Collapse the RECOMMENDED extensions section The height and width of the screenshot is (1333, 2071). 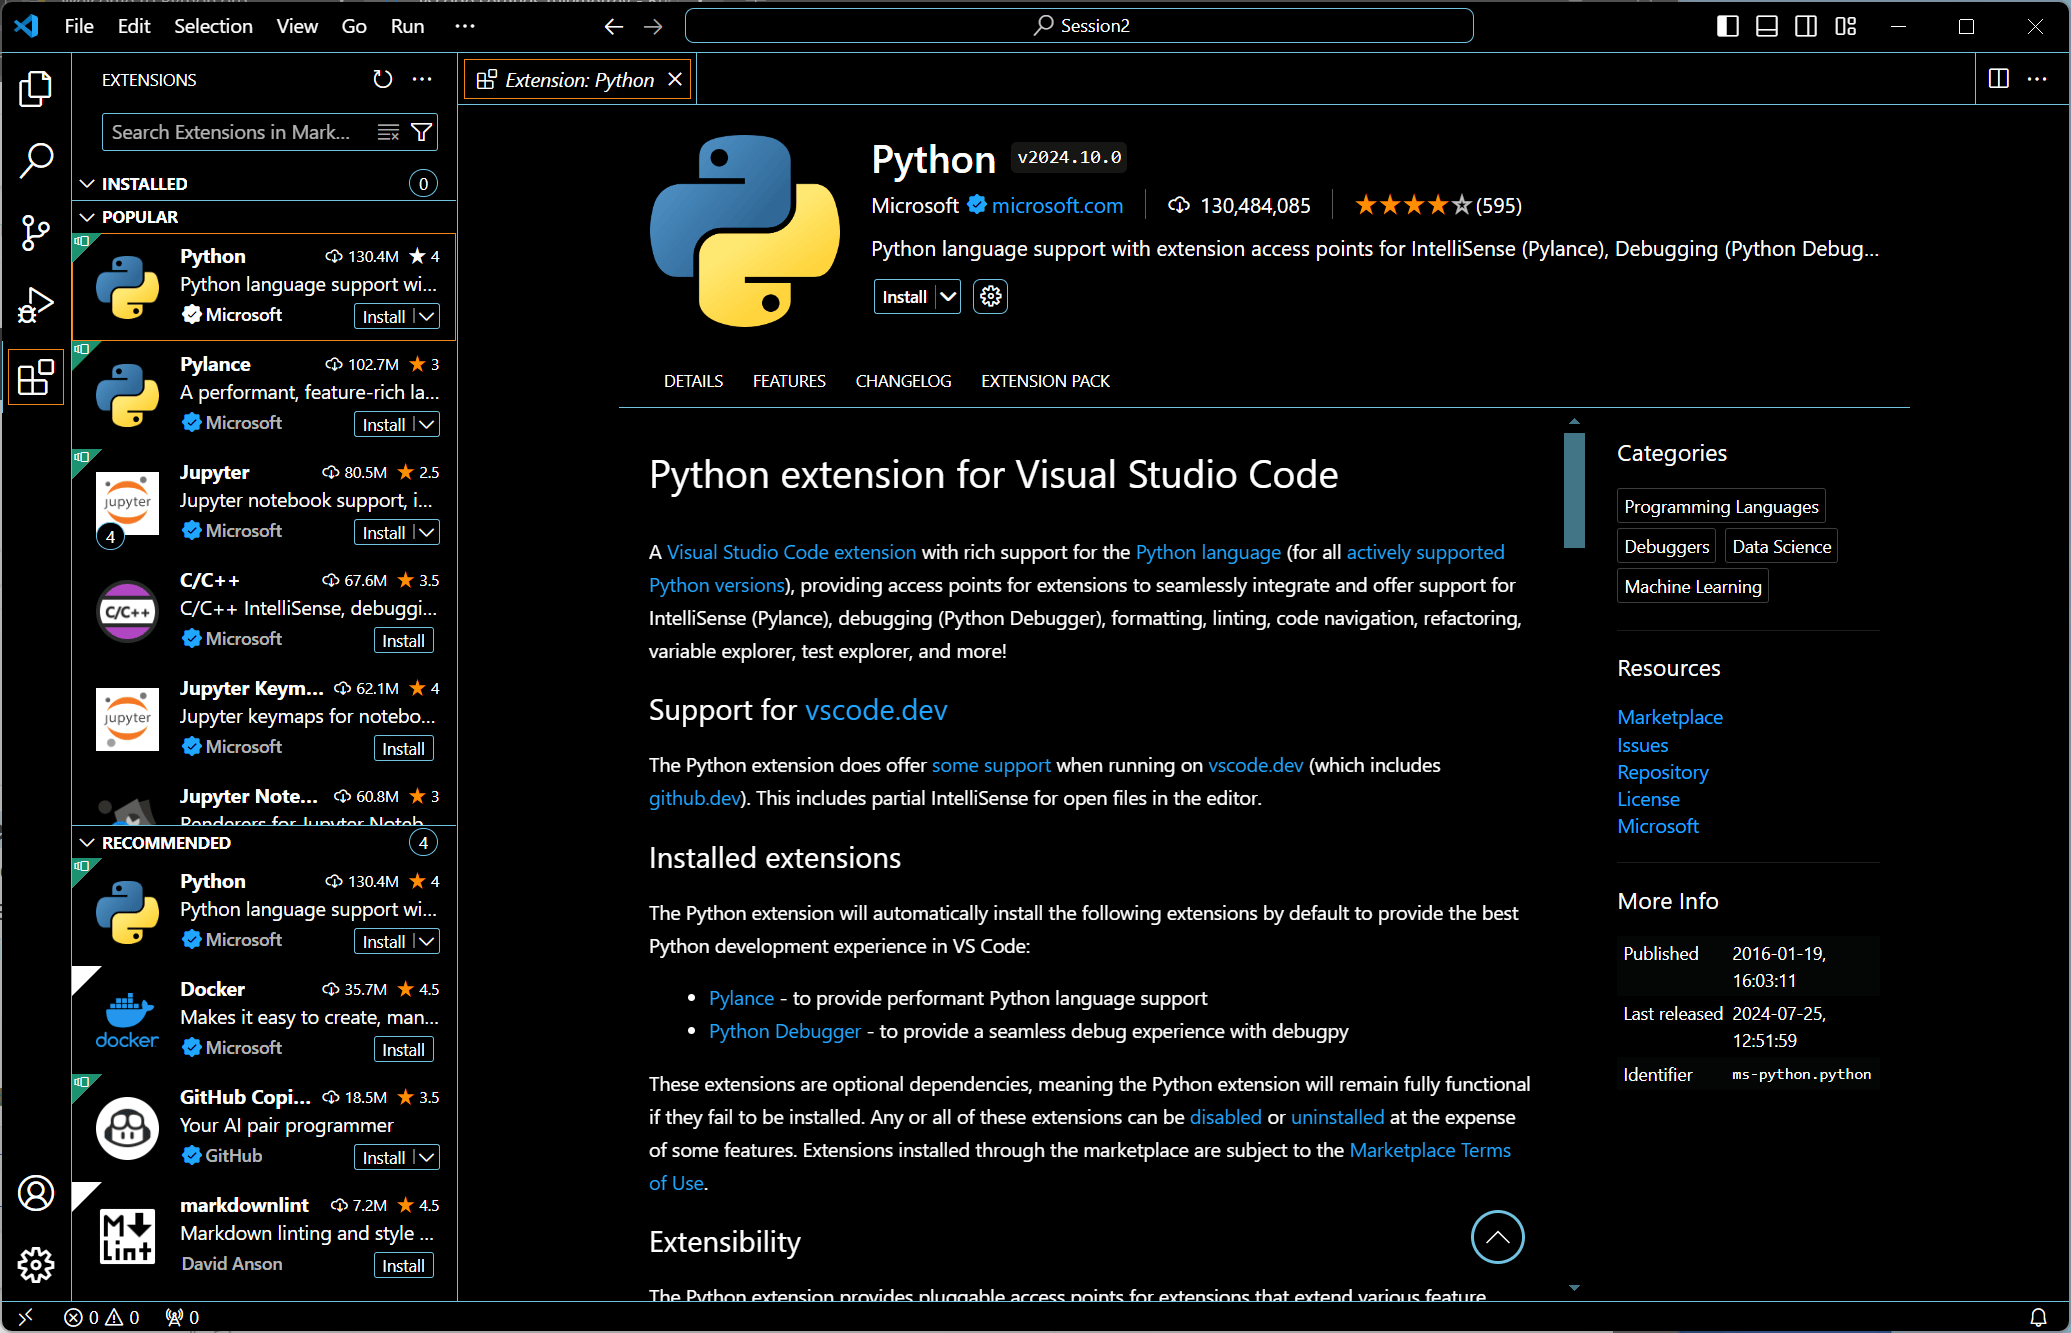pyautogui.click(x=88, y=843)
